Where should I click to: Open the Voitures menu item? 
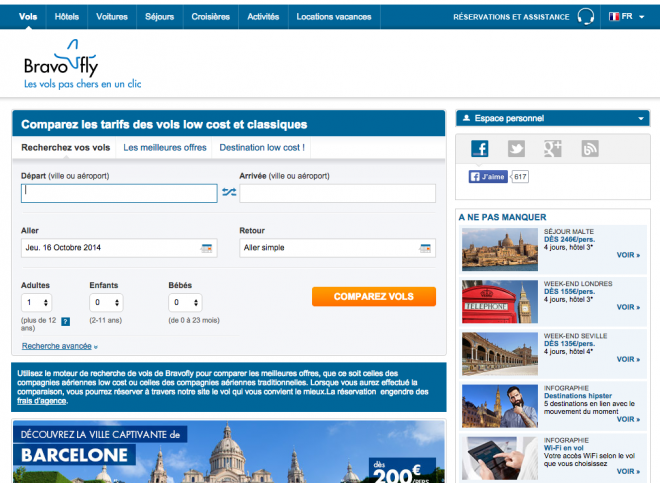[112, 17]
